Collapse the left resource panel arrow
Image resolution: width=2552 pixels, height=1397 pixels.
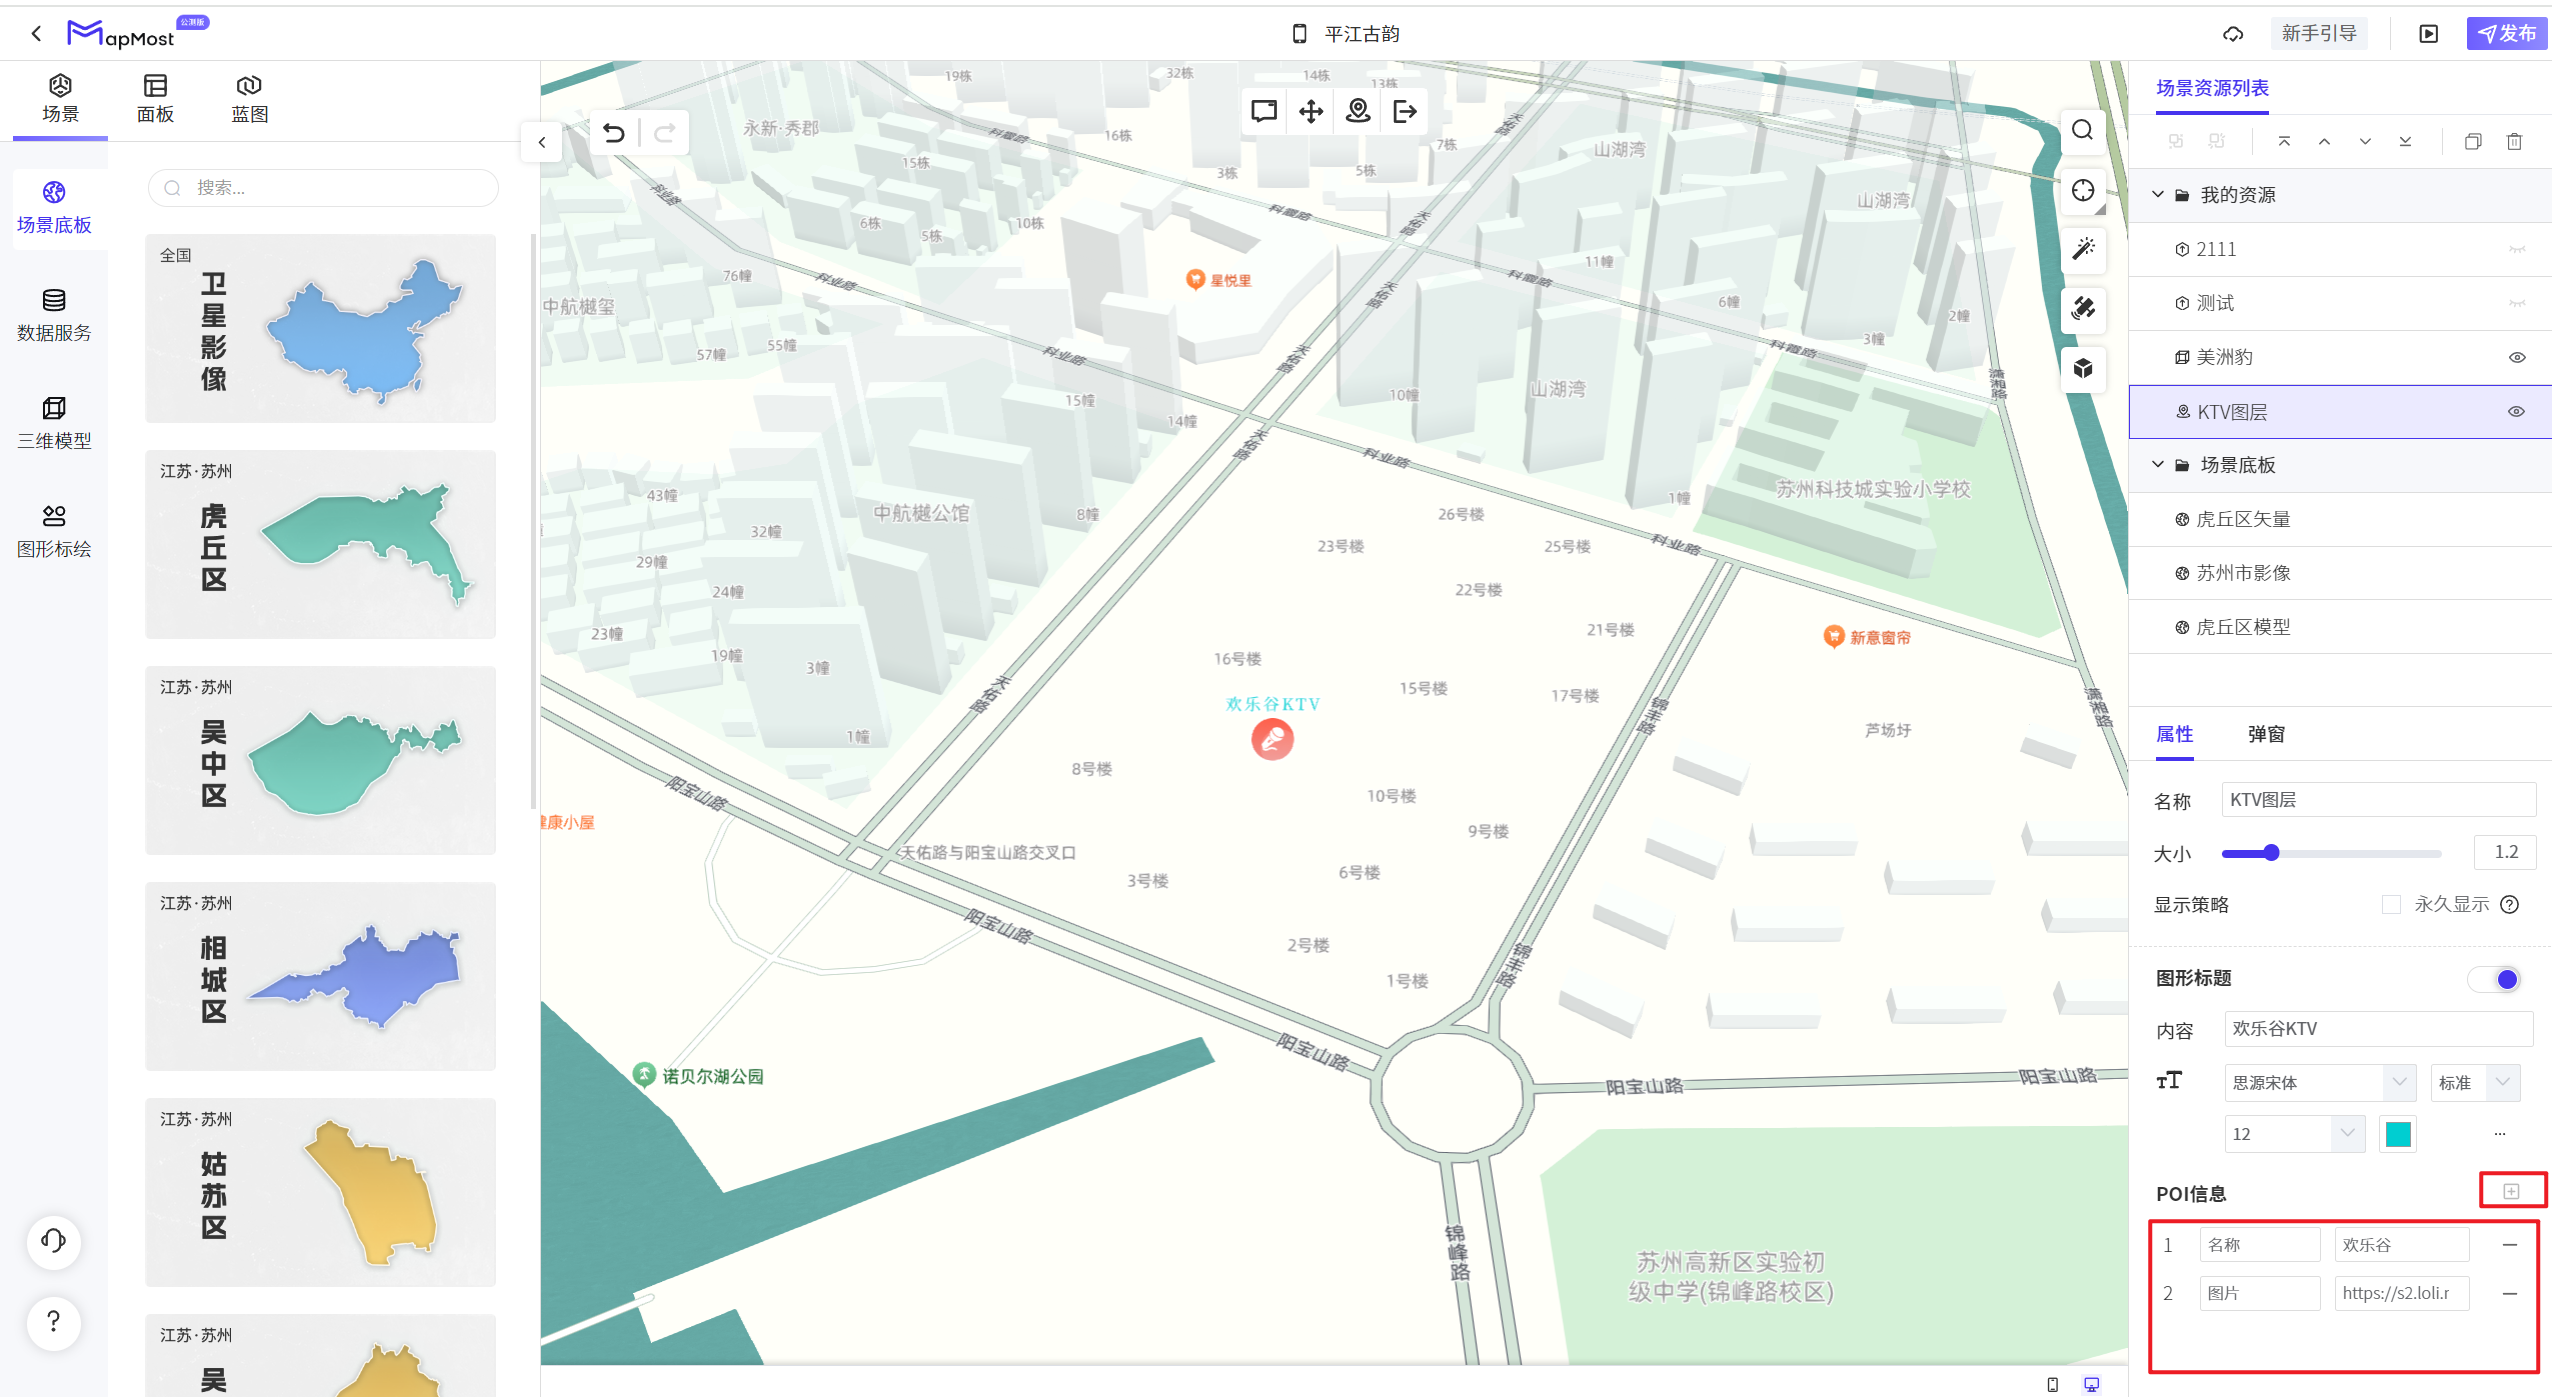541,142
